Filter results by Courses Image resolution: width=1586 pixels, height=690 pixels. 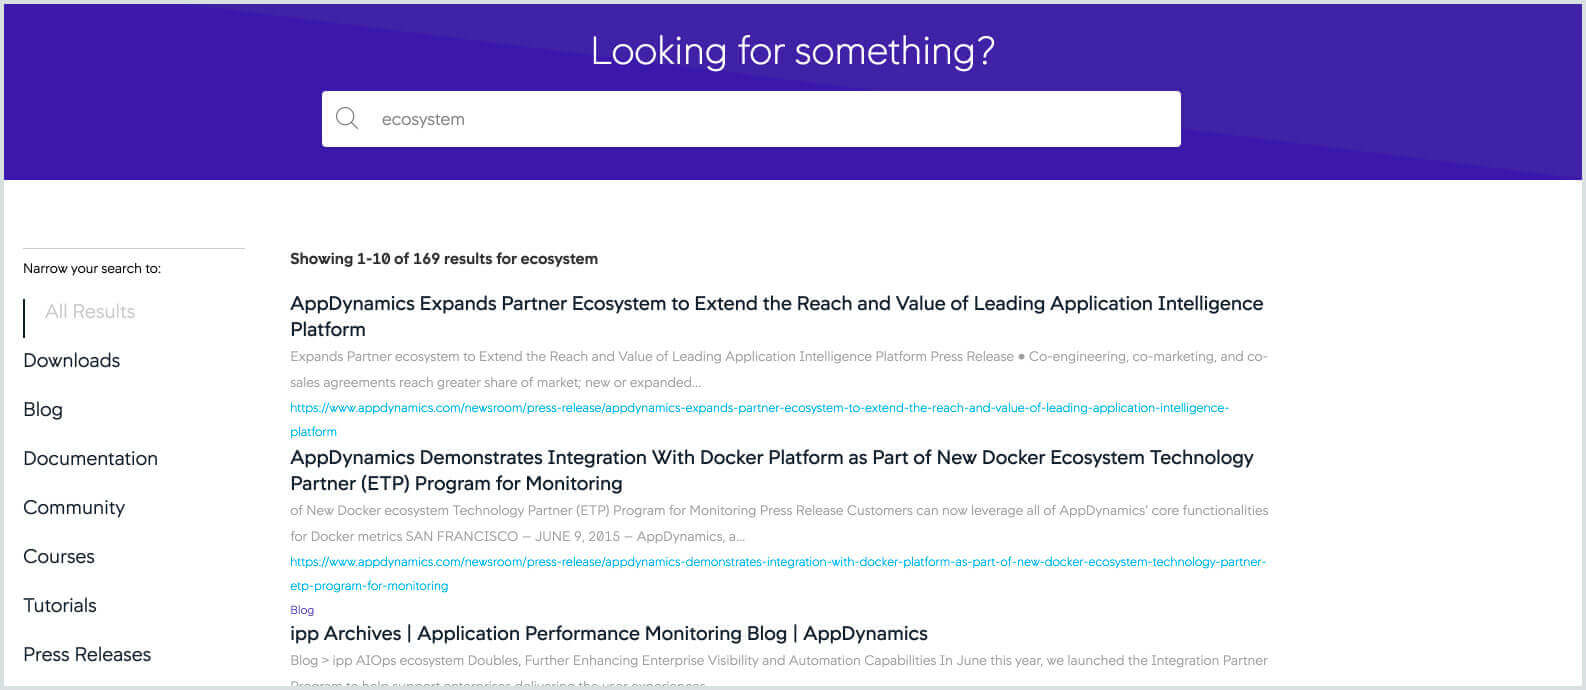[x=58, y=556]
